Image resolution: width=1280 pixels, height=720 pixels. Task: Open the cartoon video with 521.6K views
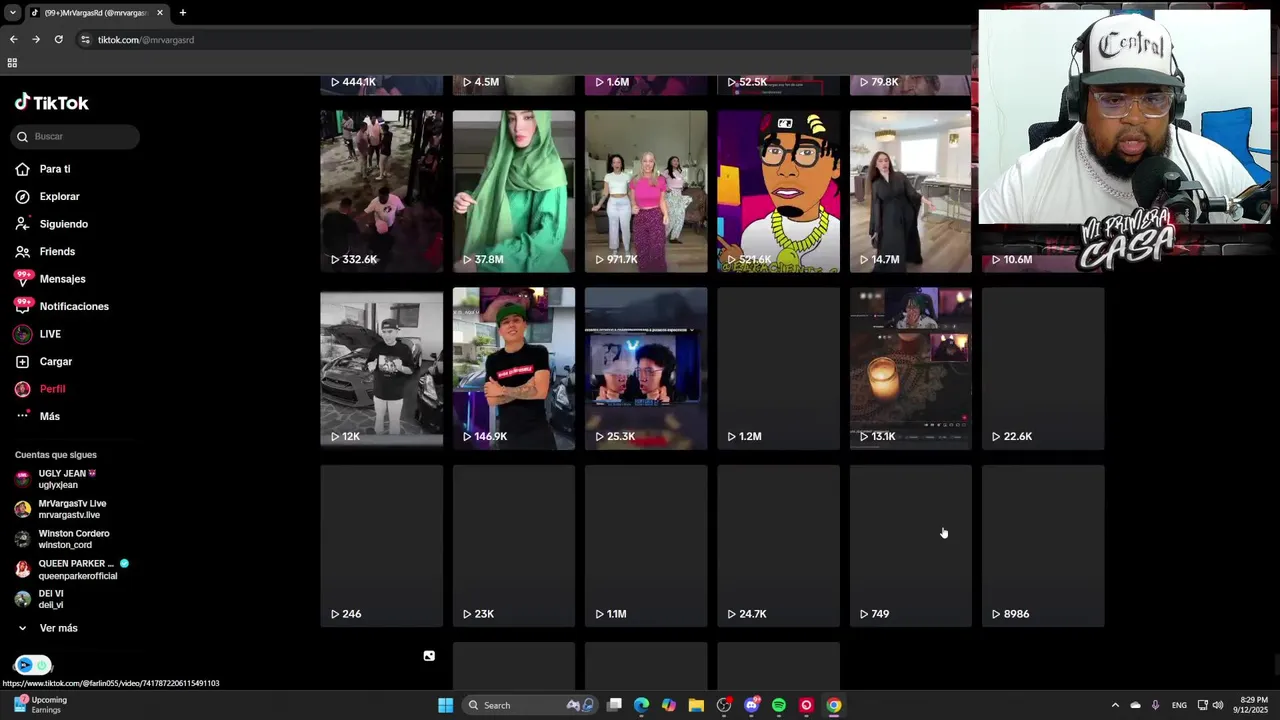click(x=778, y=191)
